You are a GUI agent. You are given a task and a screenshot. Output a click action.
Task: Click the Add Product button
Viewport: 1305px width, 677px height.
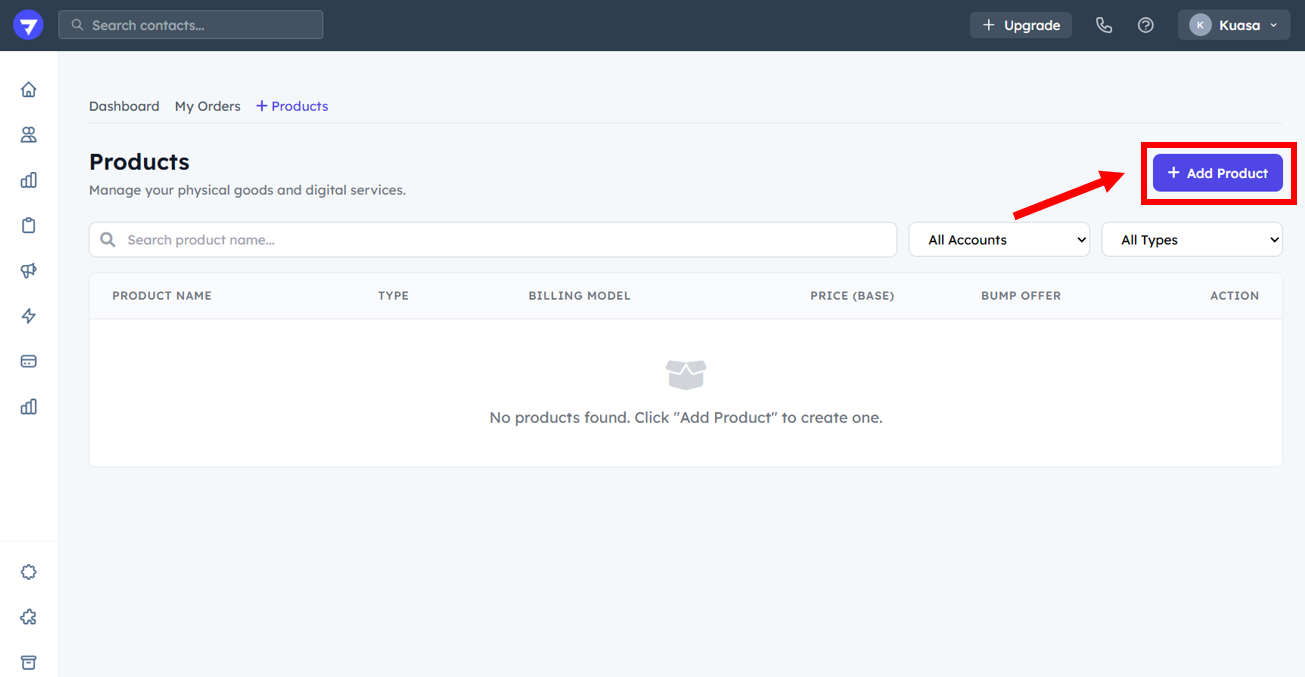(1217, 173)
